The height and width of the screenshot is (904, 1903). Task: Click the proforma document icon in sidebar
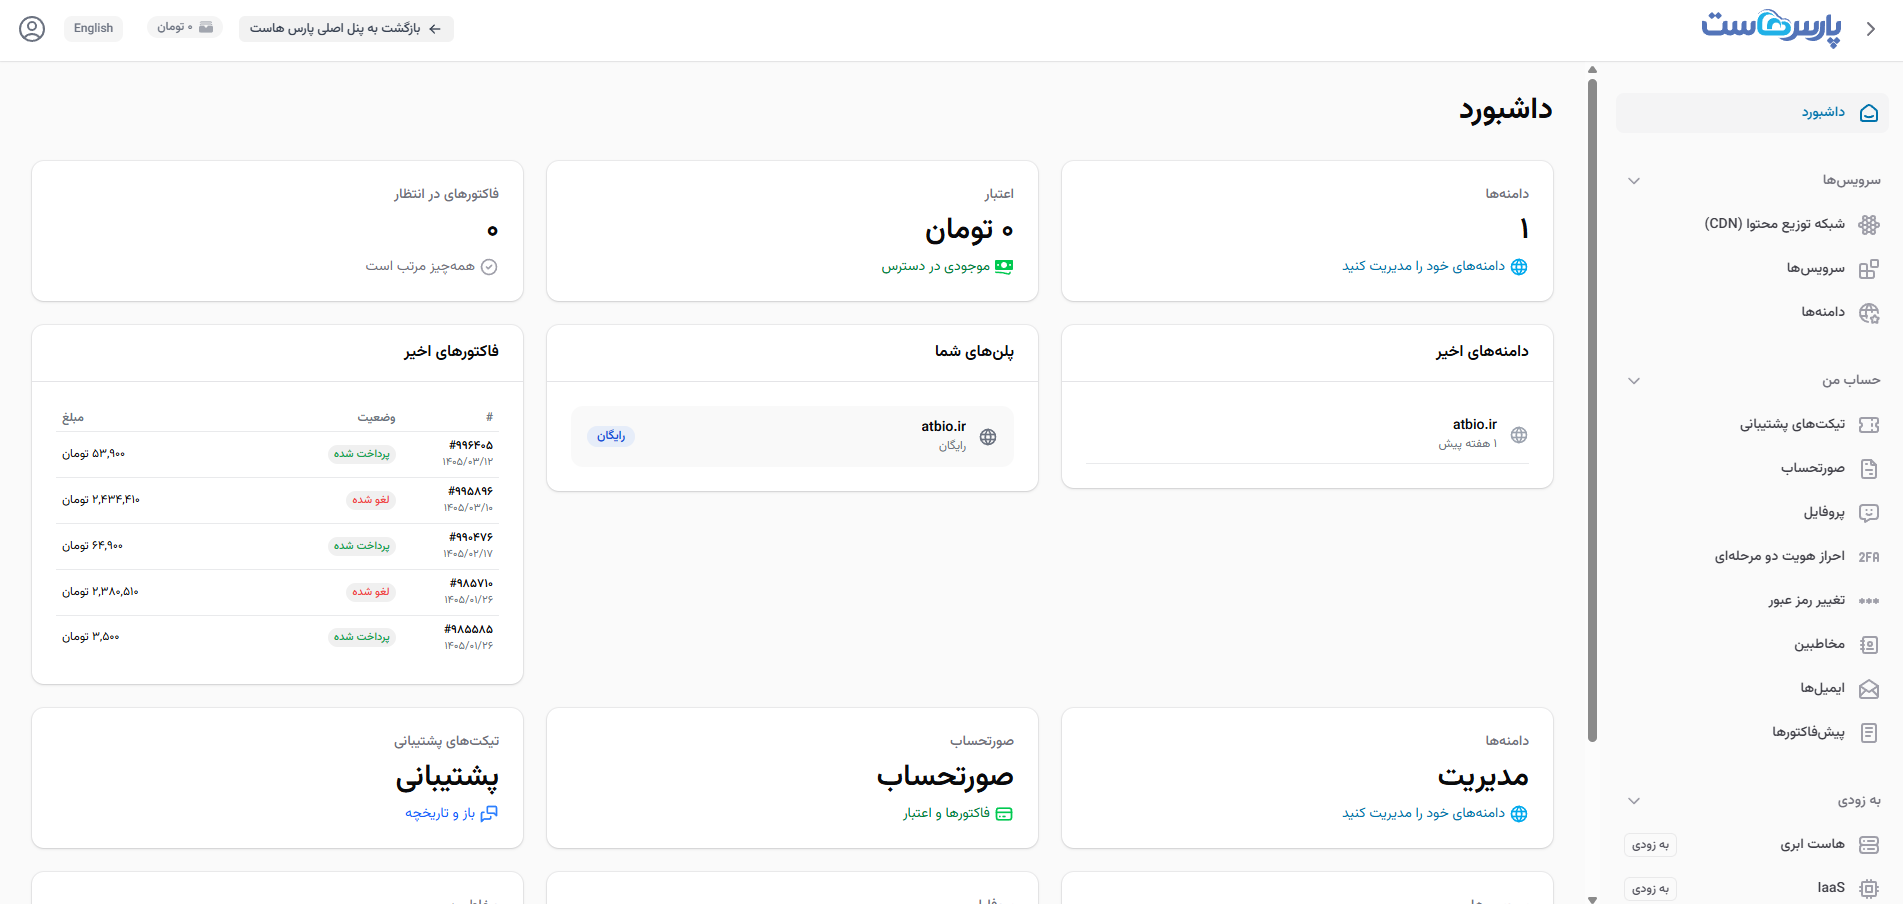click(x=1868, y=733)
